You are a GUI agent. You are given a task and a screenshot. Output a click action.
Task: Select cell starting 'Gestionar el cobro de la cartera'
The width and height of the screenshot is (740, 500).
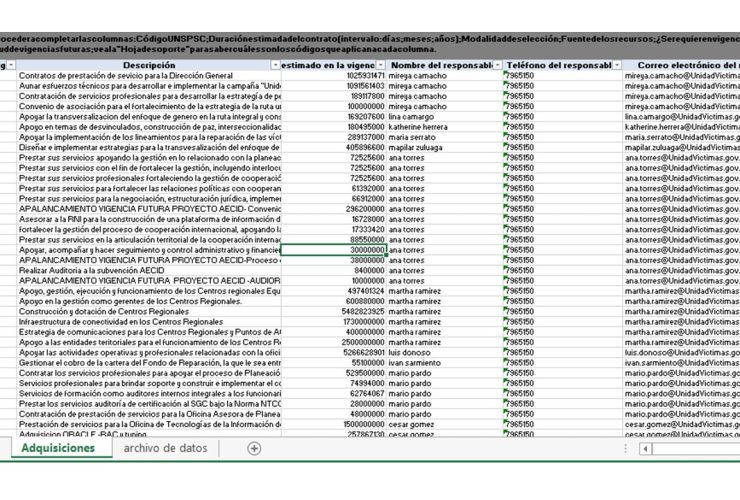(149, 363)
